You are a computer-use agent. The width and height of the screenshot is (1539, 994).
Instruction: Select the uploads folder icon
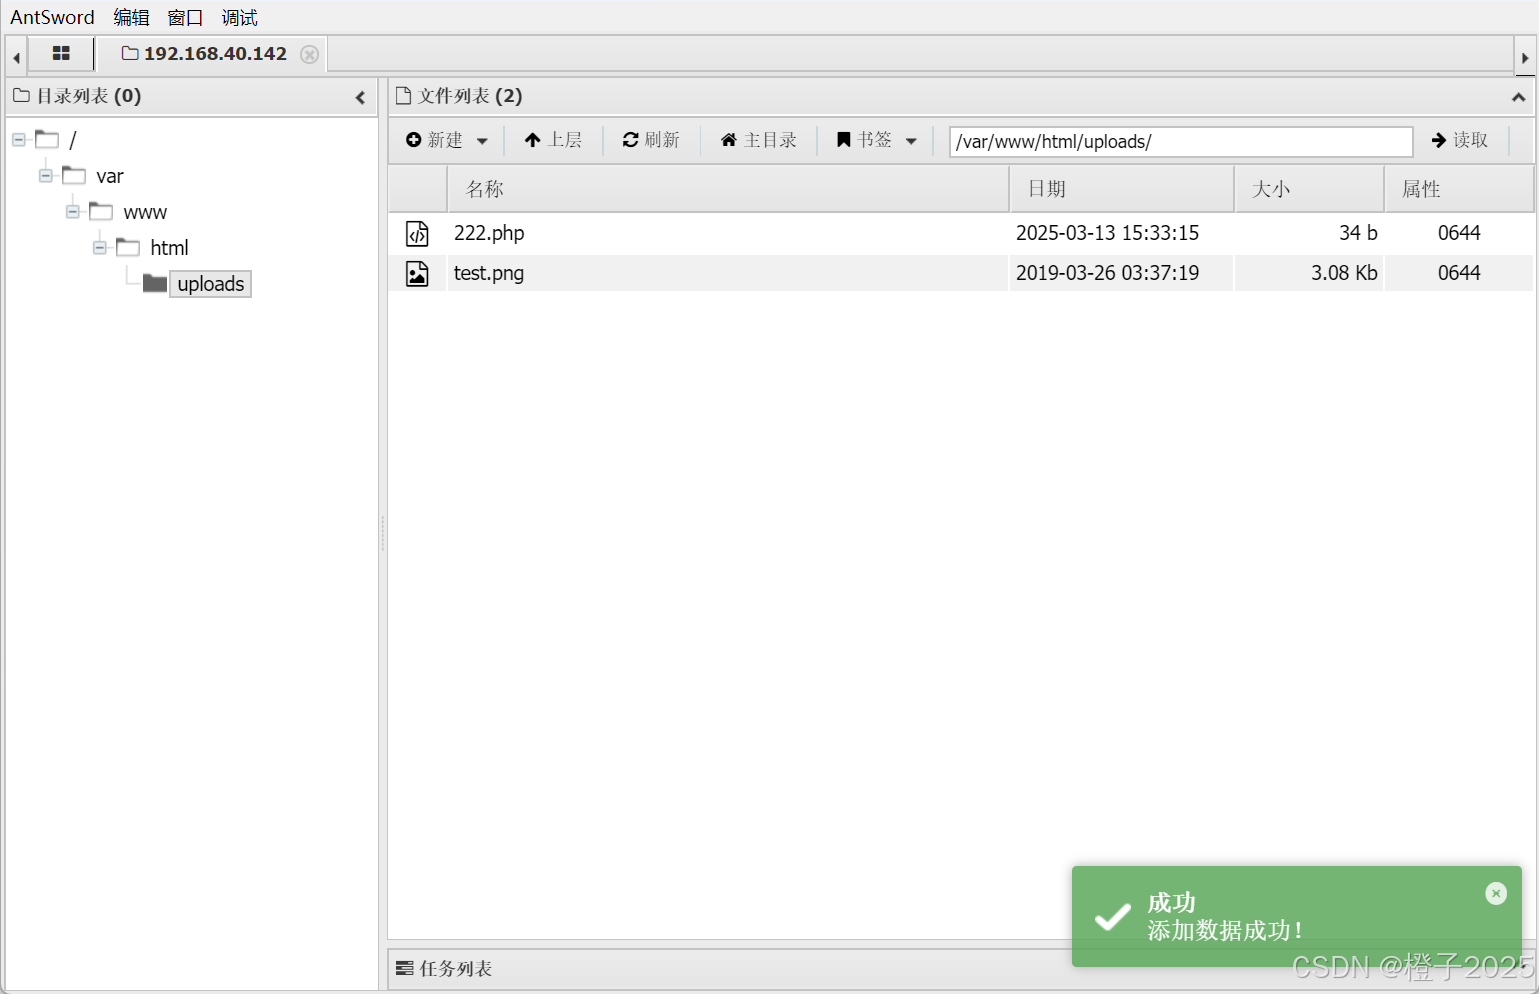pos(155,283)
